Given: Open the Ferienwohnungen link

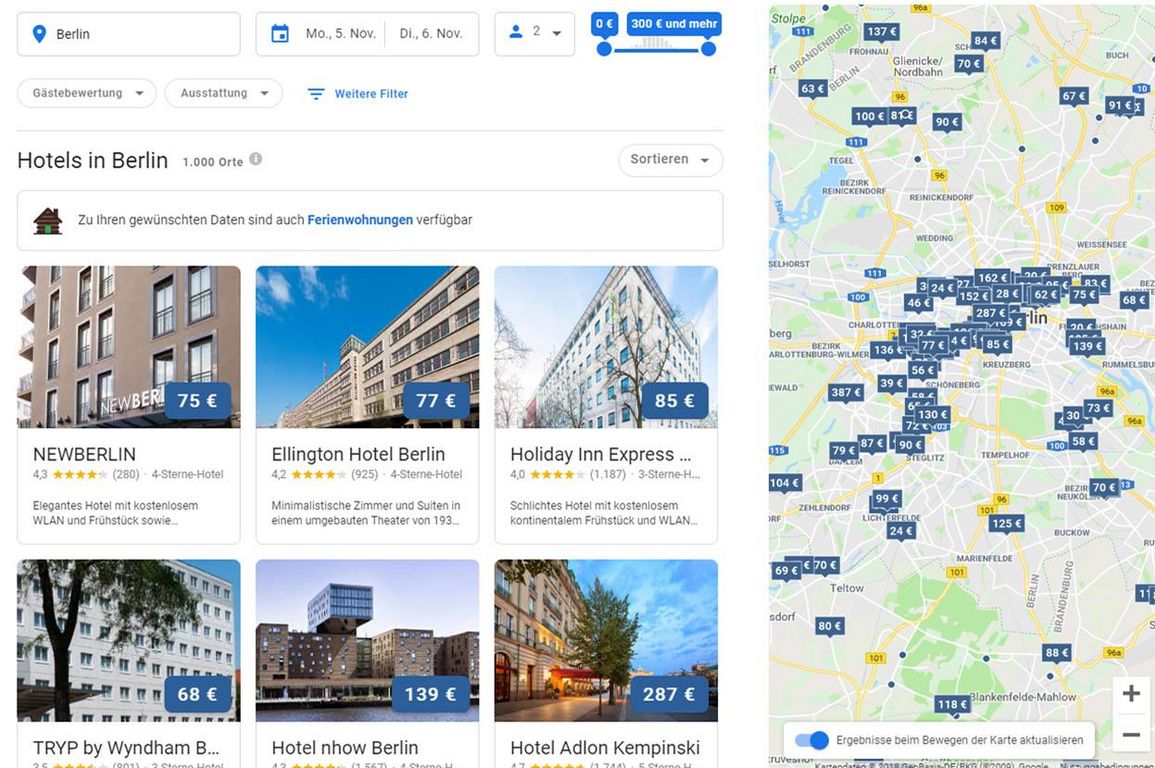Looking at the screenshot, I should pos(360,220).
